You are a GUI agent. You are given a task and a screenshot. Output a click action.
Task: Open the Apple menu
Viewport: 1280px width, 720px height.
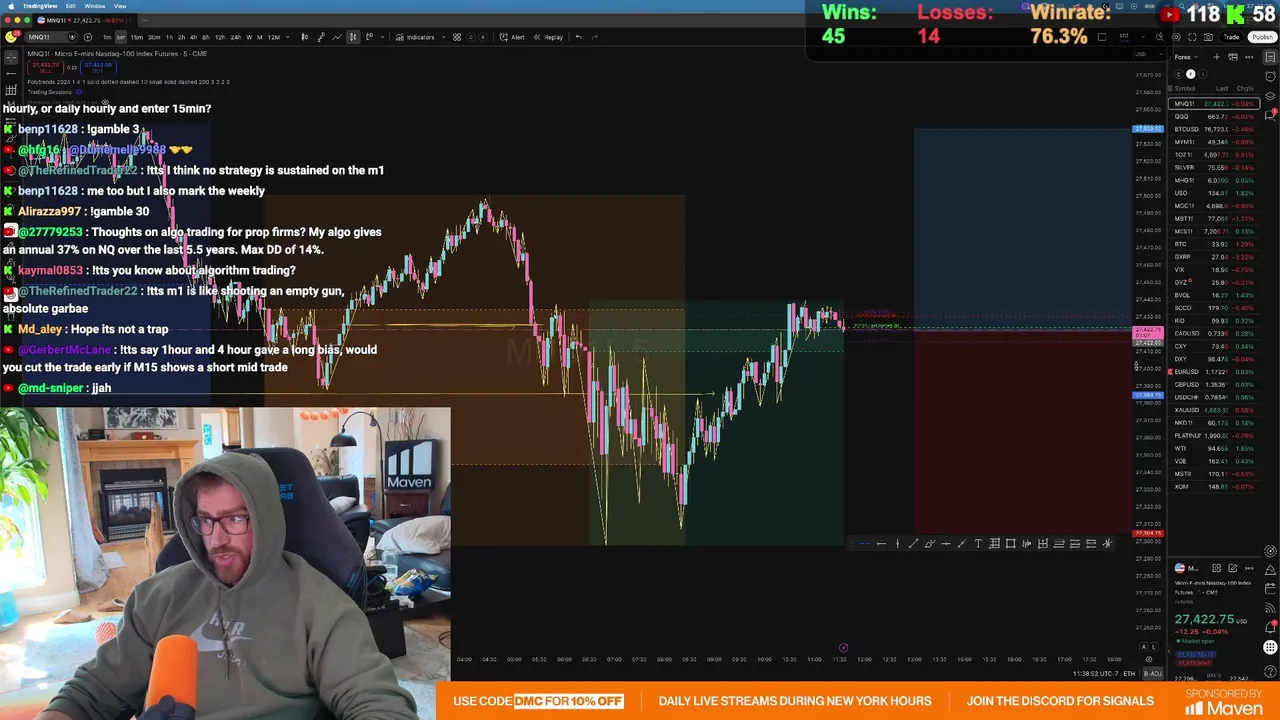11,6
